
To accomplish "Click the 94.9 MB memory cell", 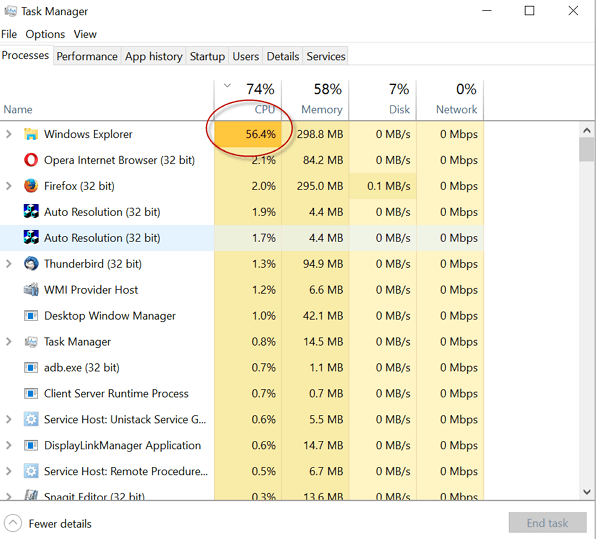I will (x=315, y=263).
